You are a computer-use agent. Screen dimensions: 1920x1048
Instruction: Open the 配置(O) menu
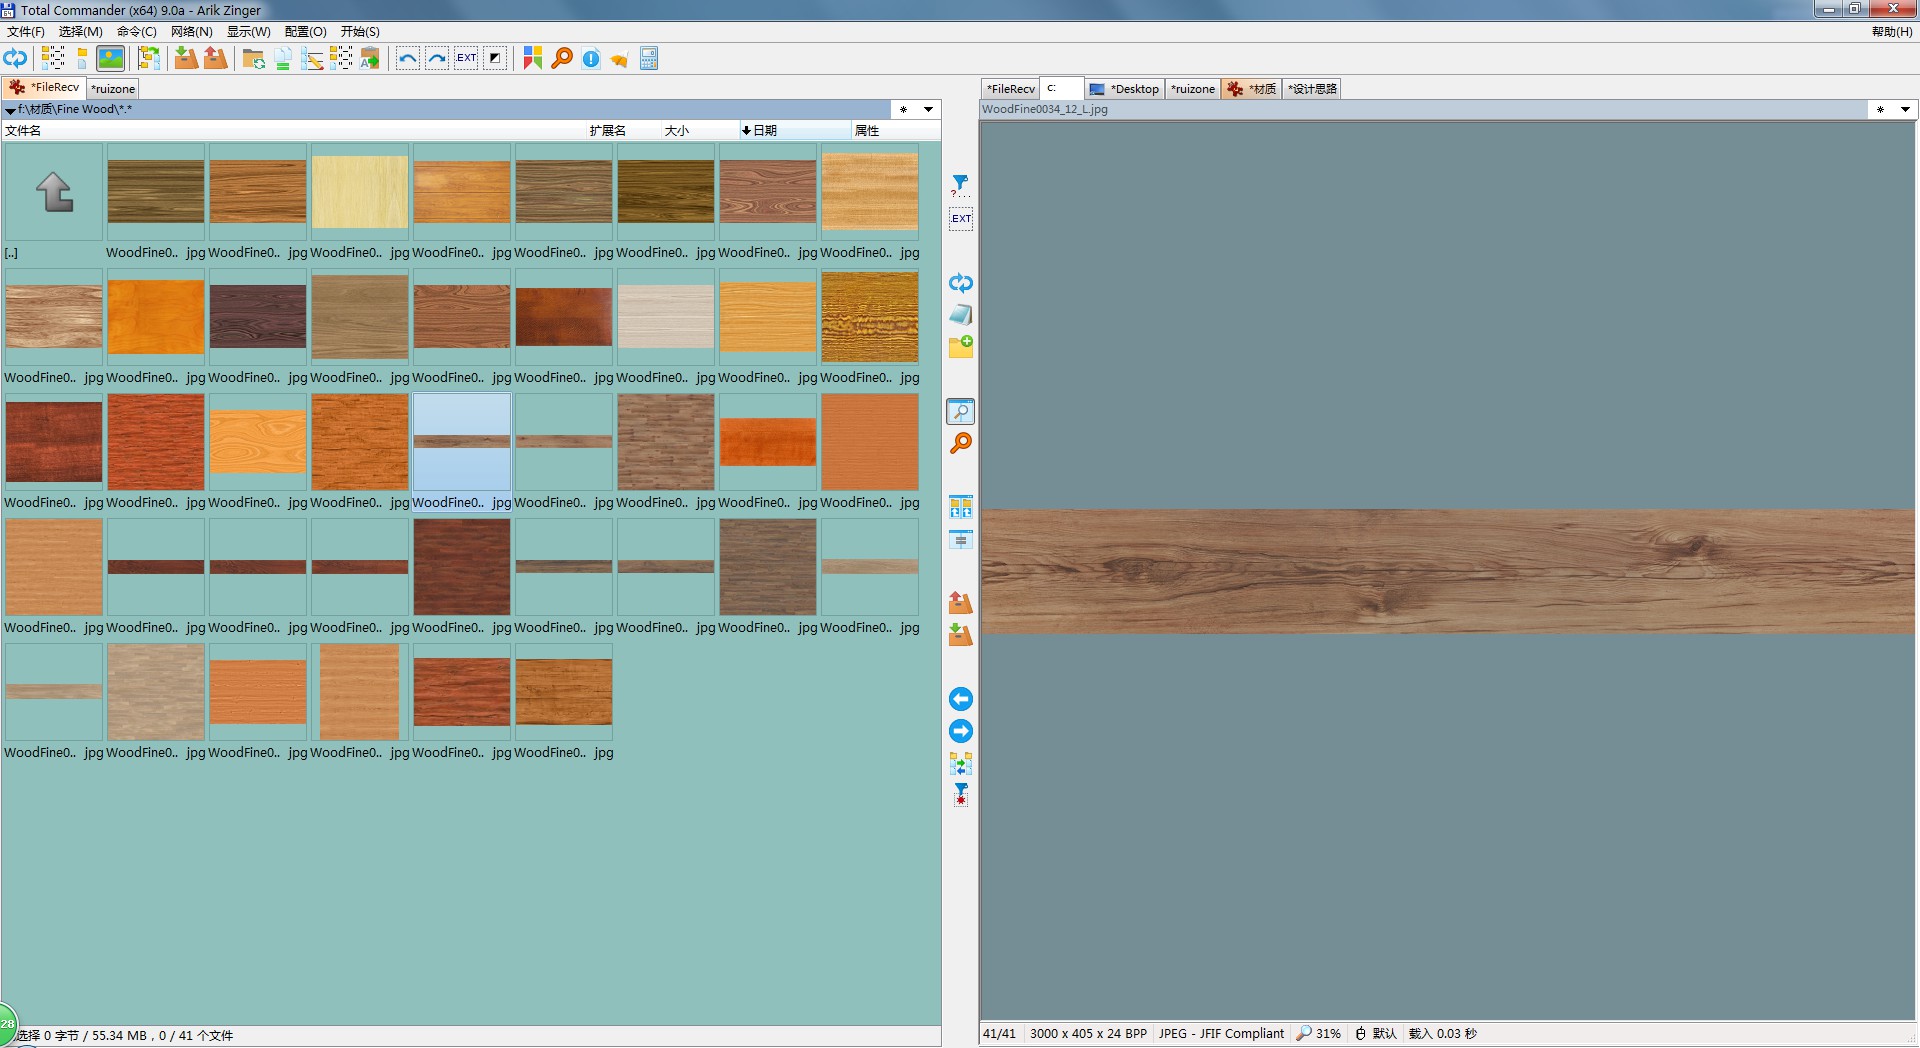click(305, 32)
